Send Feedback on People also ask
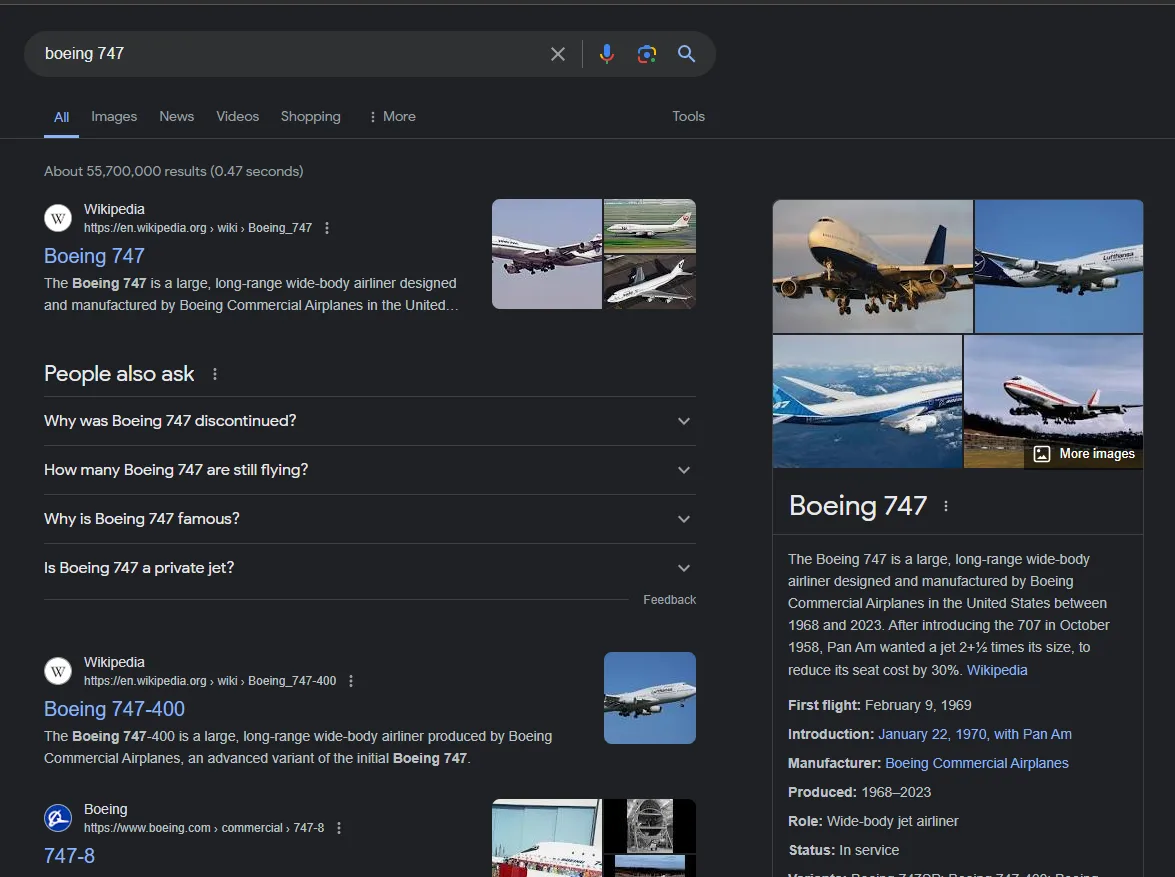 tap(669, 600)
